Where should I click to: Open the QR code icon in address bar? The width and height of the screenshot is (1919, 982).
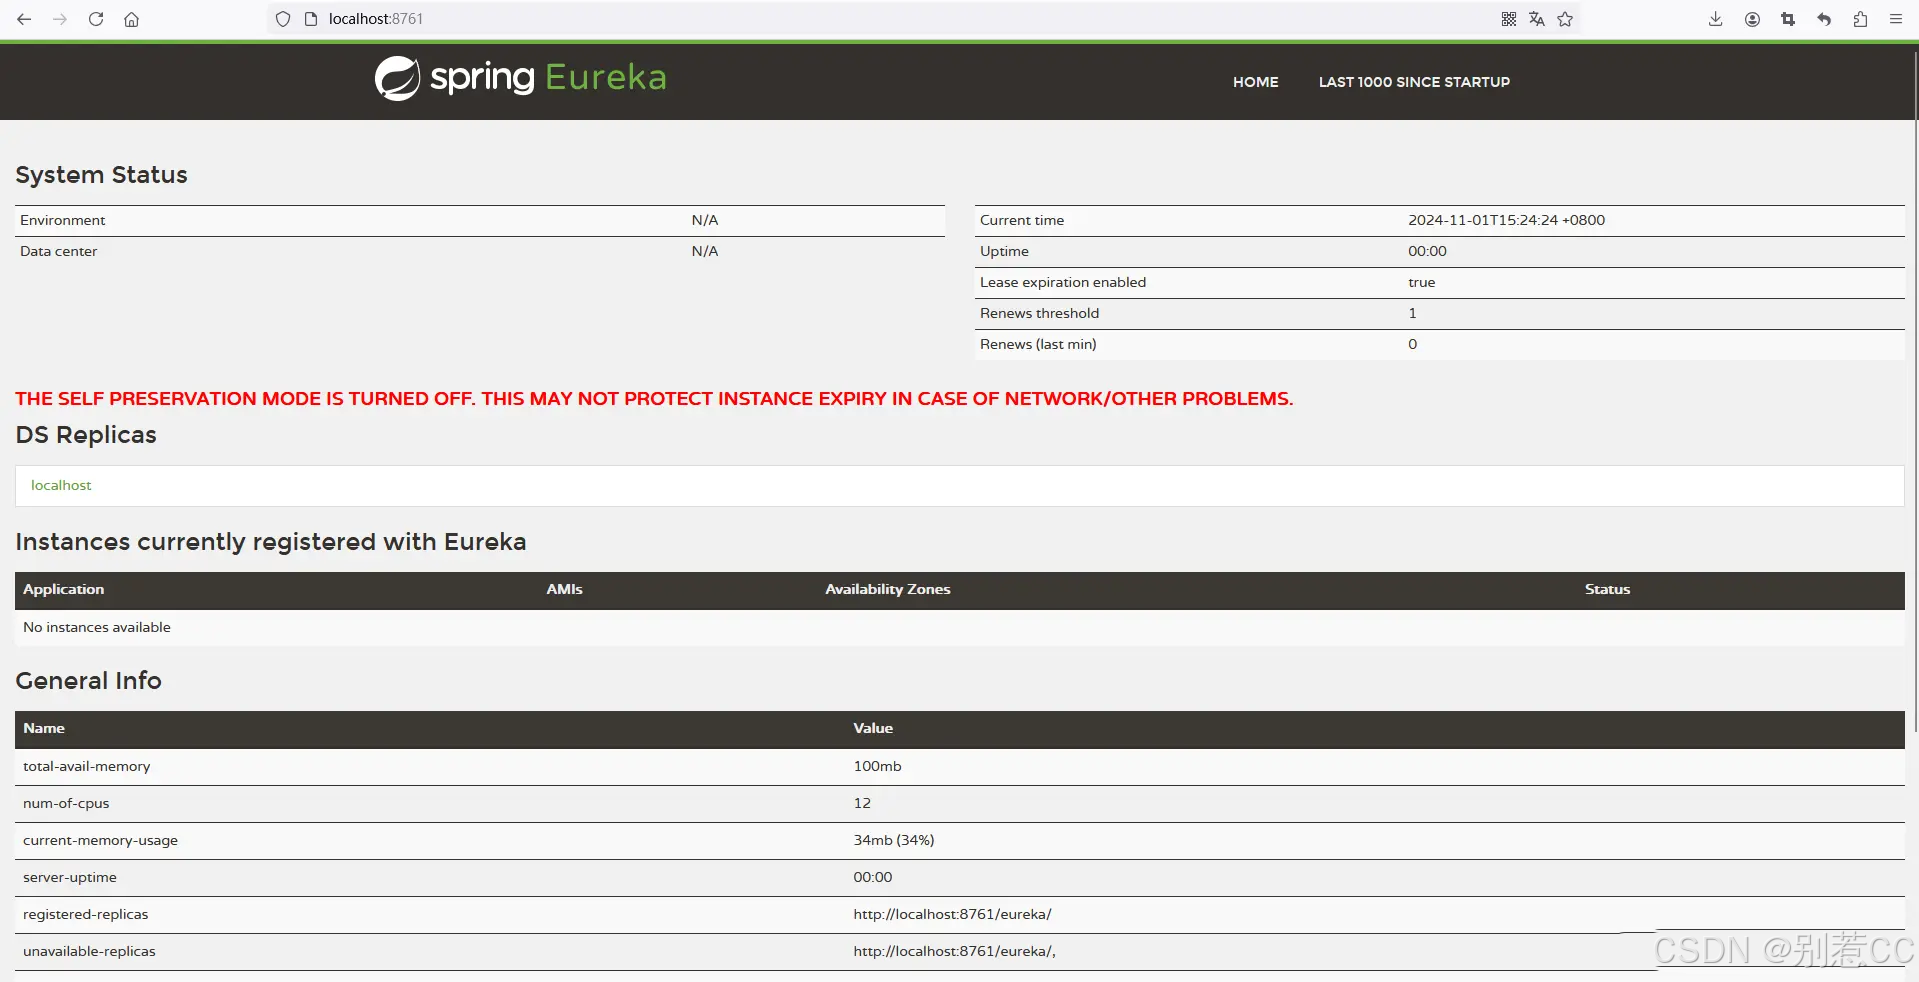(1509, 19)
